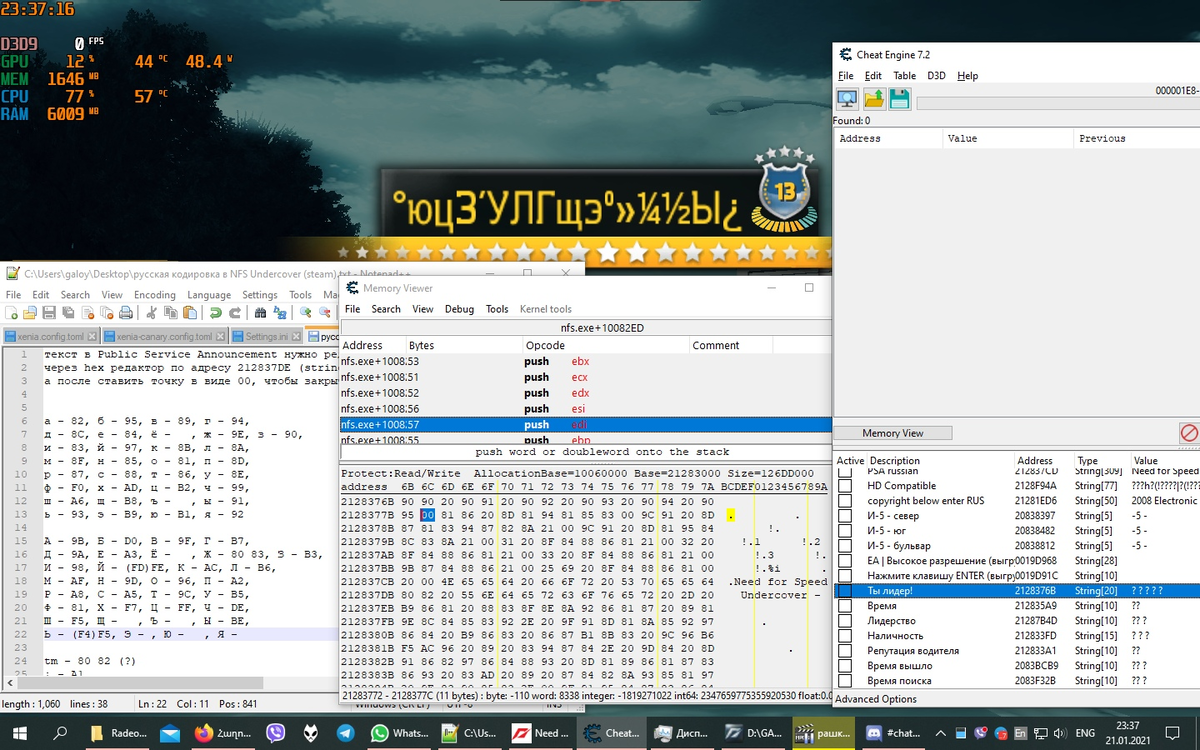The width and height of the screenshot is (1200, 750).
Task: Click taskbar clock showing 23:37
Action: click(1127, 733)
